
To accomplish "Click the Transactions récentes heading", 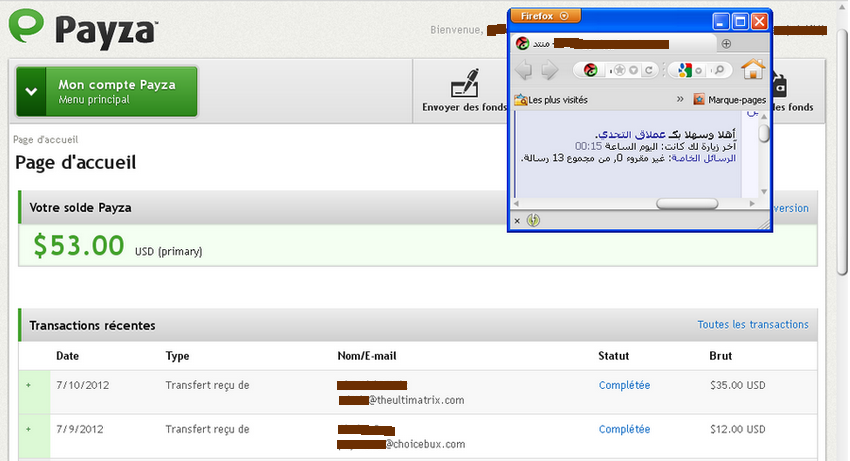I will [92, 325].
